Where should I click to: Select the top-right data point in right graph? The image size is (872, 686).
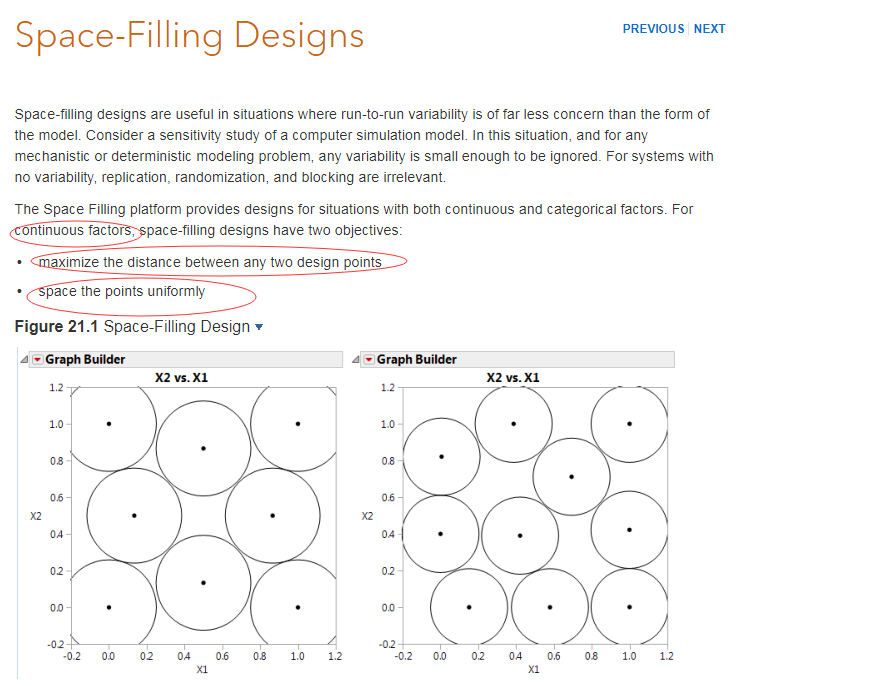tap(629, 423)
